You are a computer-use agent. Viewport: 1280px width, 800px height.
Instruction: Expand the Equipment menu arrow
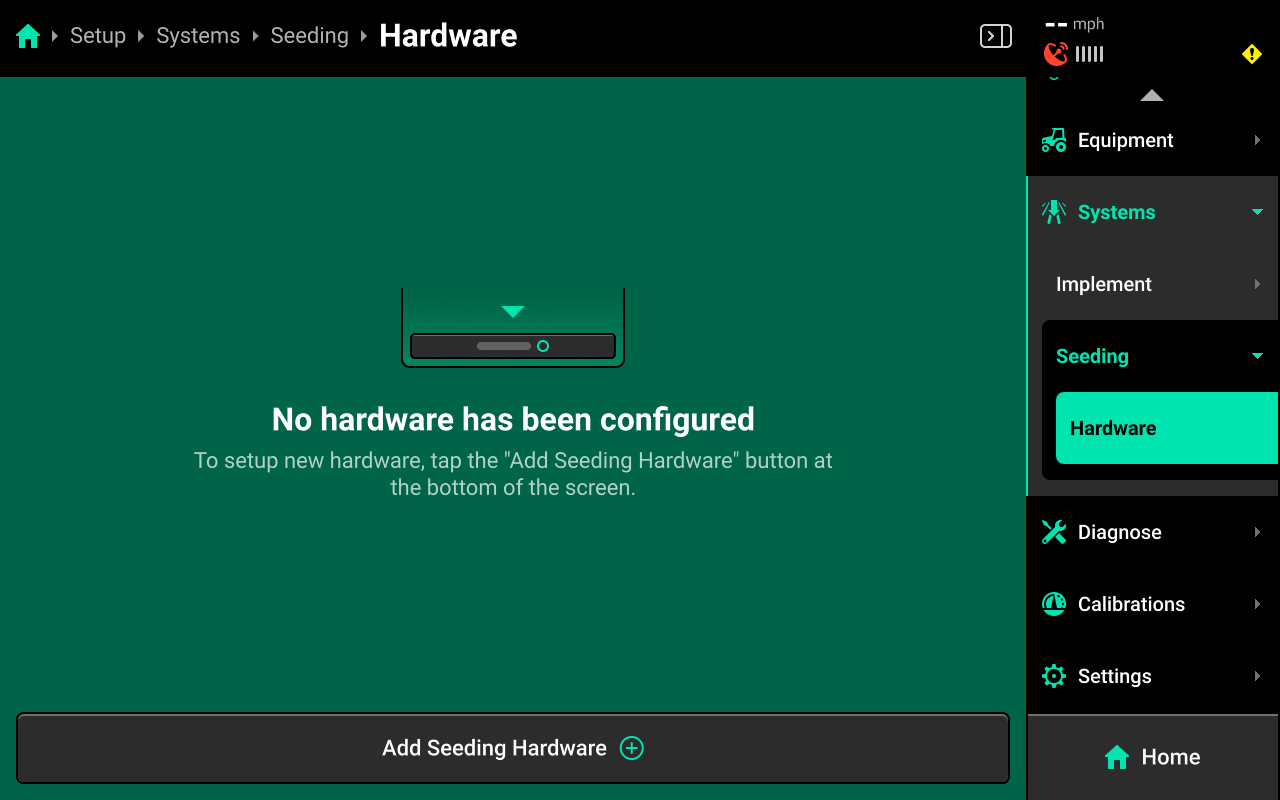coord(1257,140)
